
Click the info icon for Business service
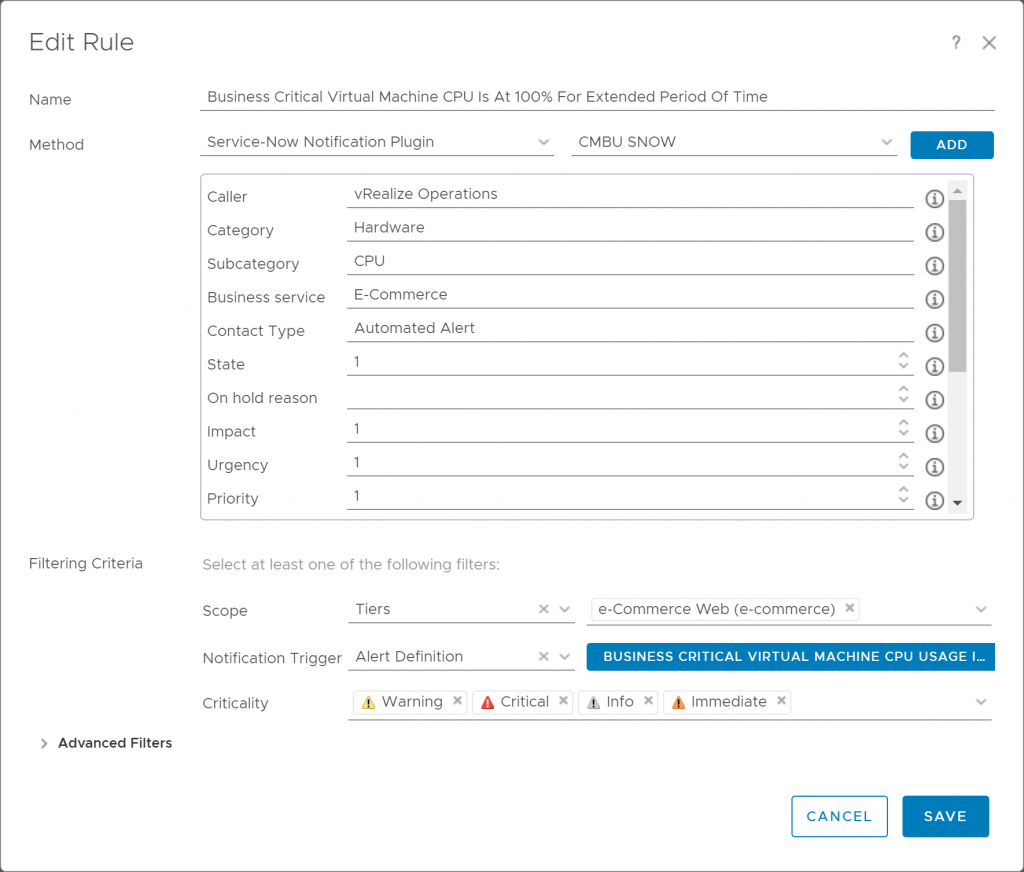coord(935,299)
